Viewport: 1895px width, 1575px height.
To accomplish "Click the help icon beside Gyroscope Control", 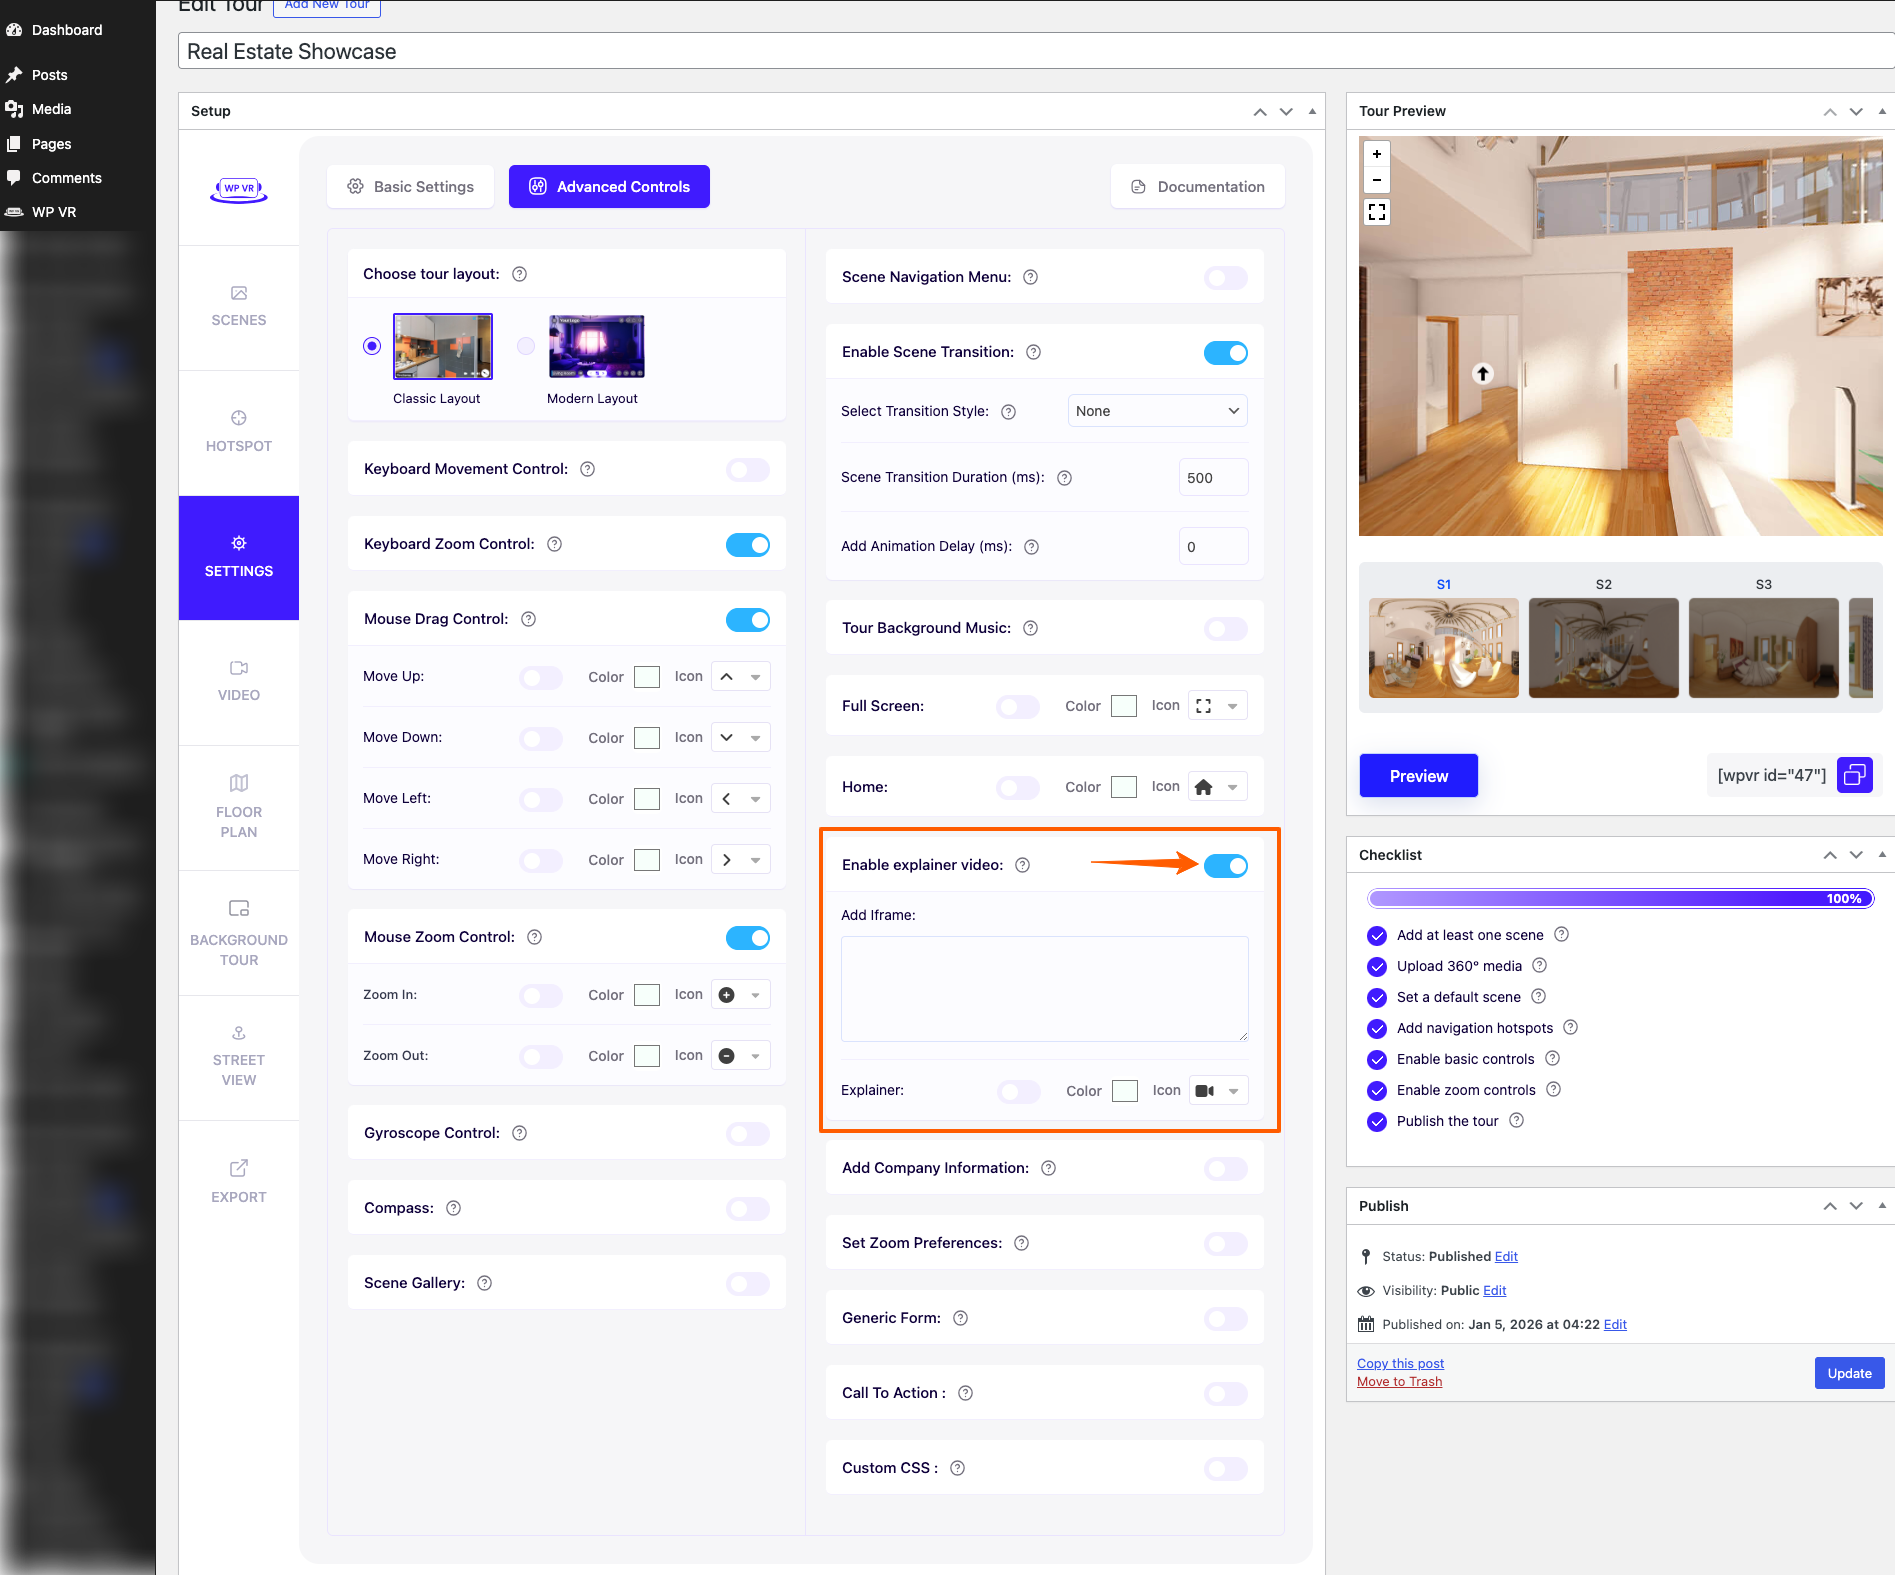I will click(x=519, y=1133).
